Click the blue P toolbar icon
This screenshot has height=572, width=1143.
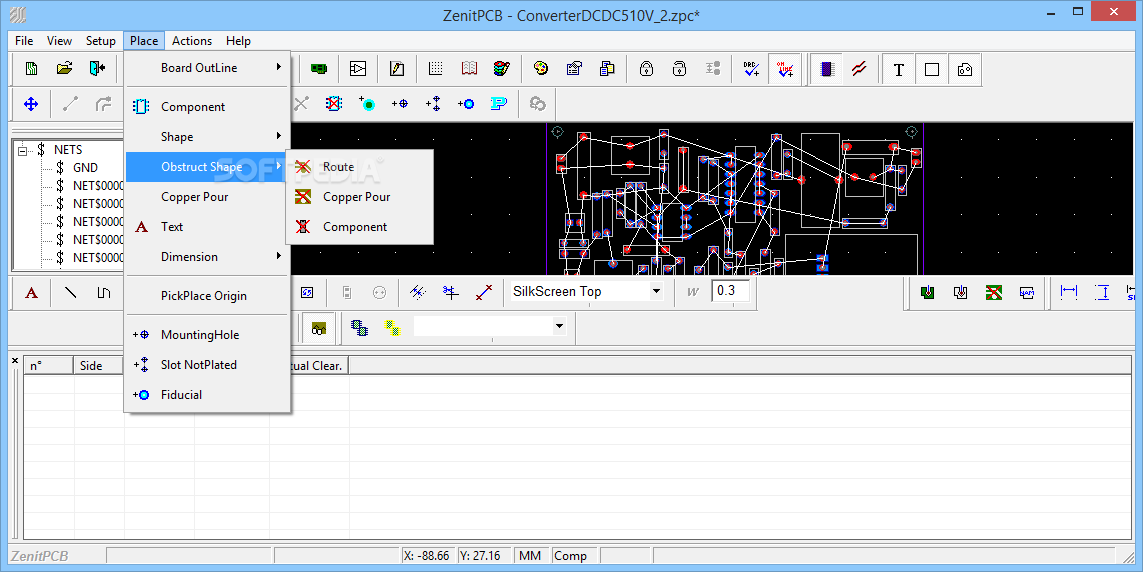[x=499, y=104]
